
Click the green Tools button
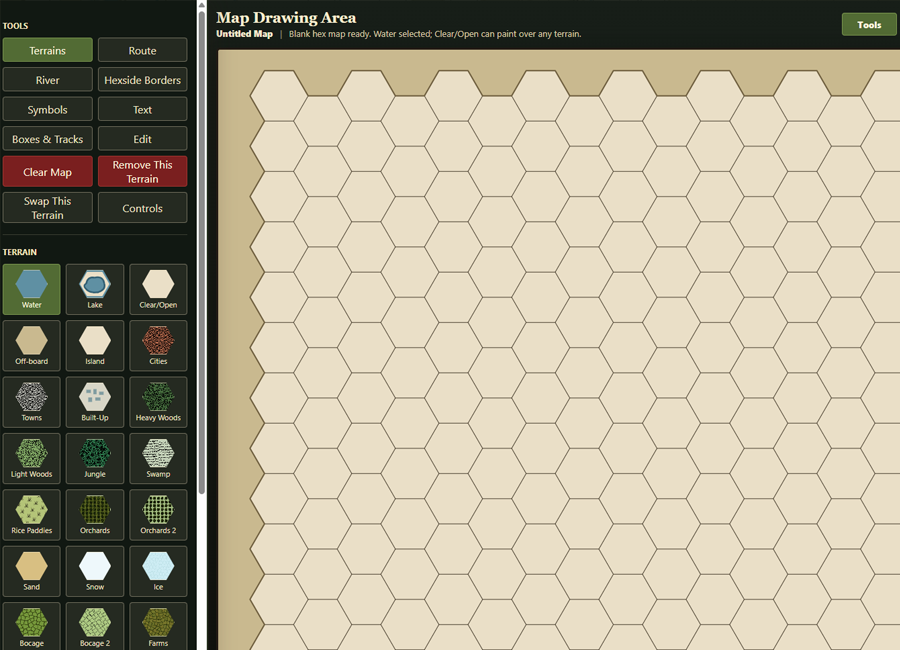pos(869,25)
